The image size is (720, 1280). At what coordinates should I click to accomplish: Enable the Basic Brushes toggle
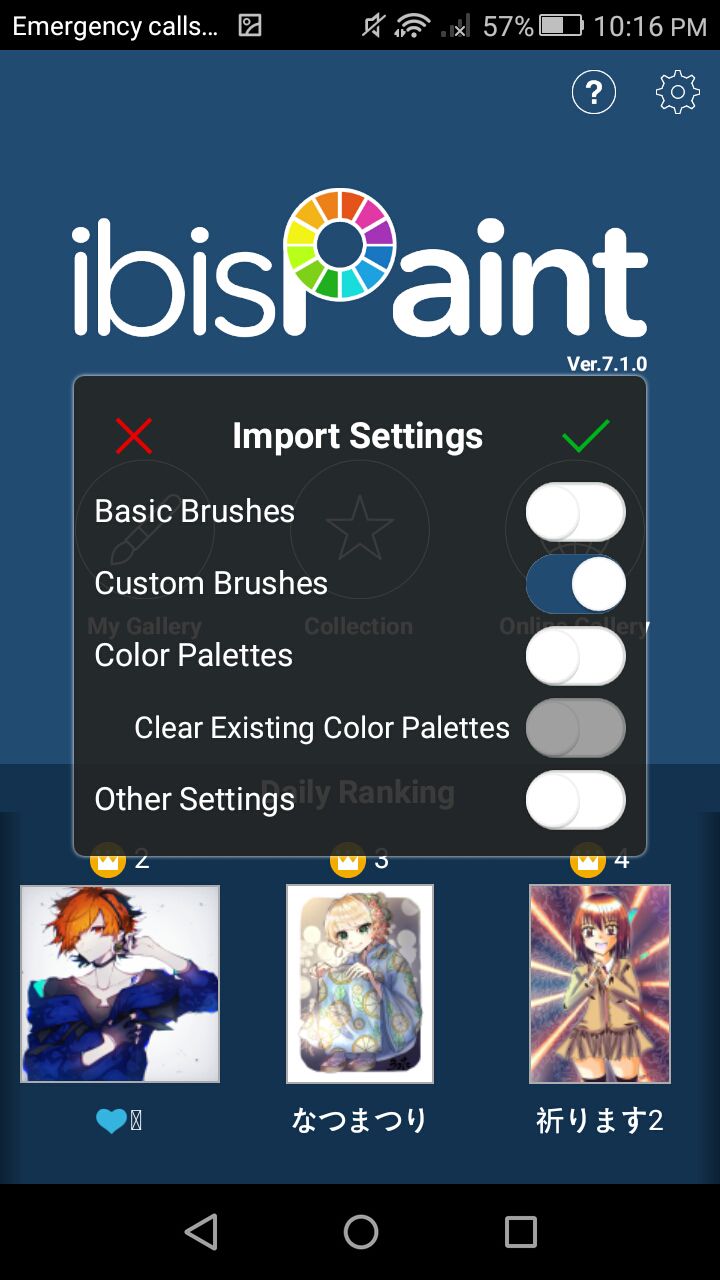point(576,512)
